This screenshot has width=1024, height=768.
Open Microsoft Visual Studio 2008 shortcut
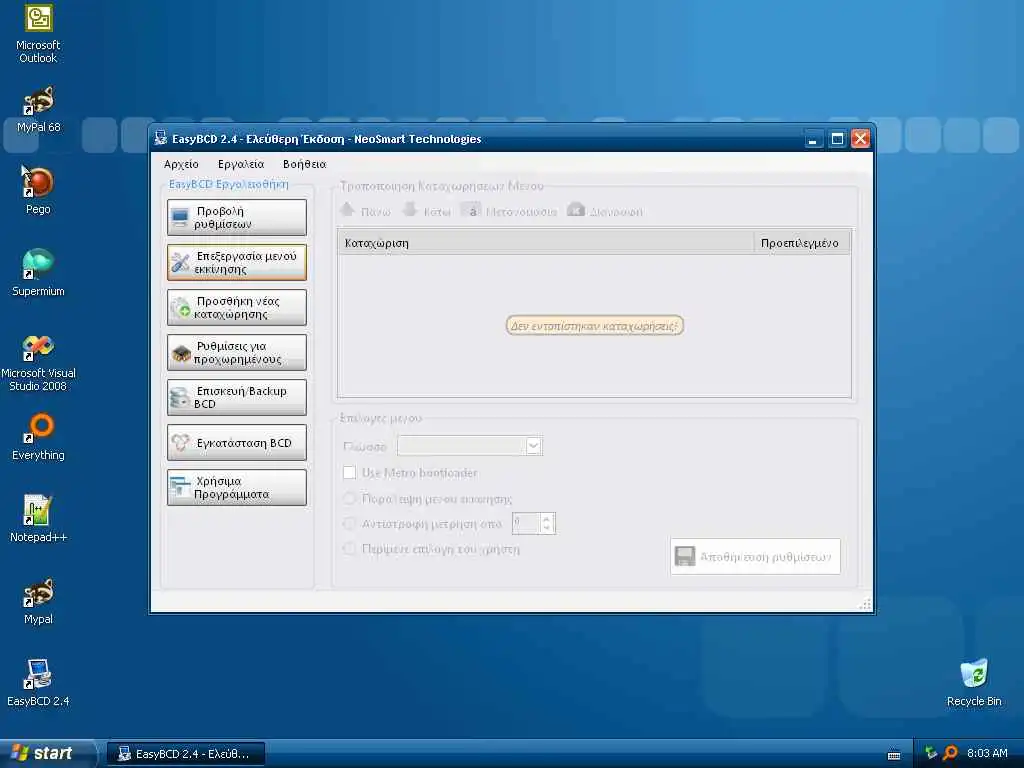(38, 362)
